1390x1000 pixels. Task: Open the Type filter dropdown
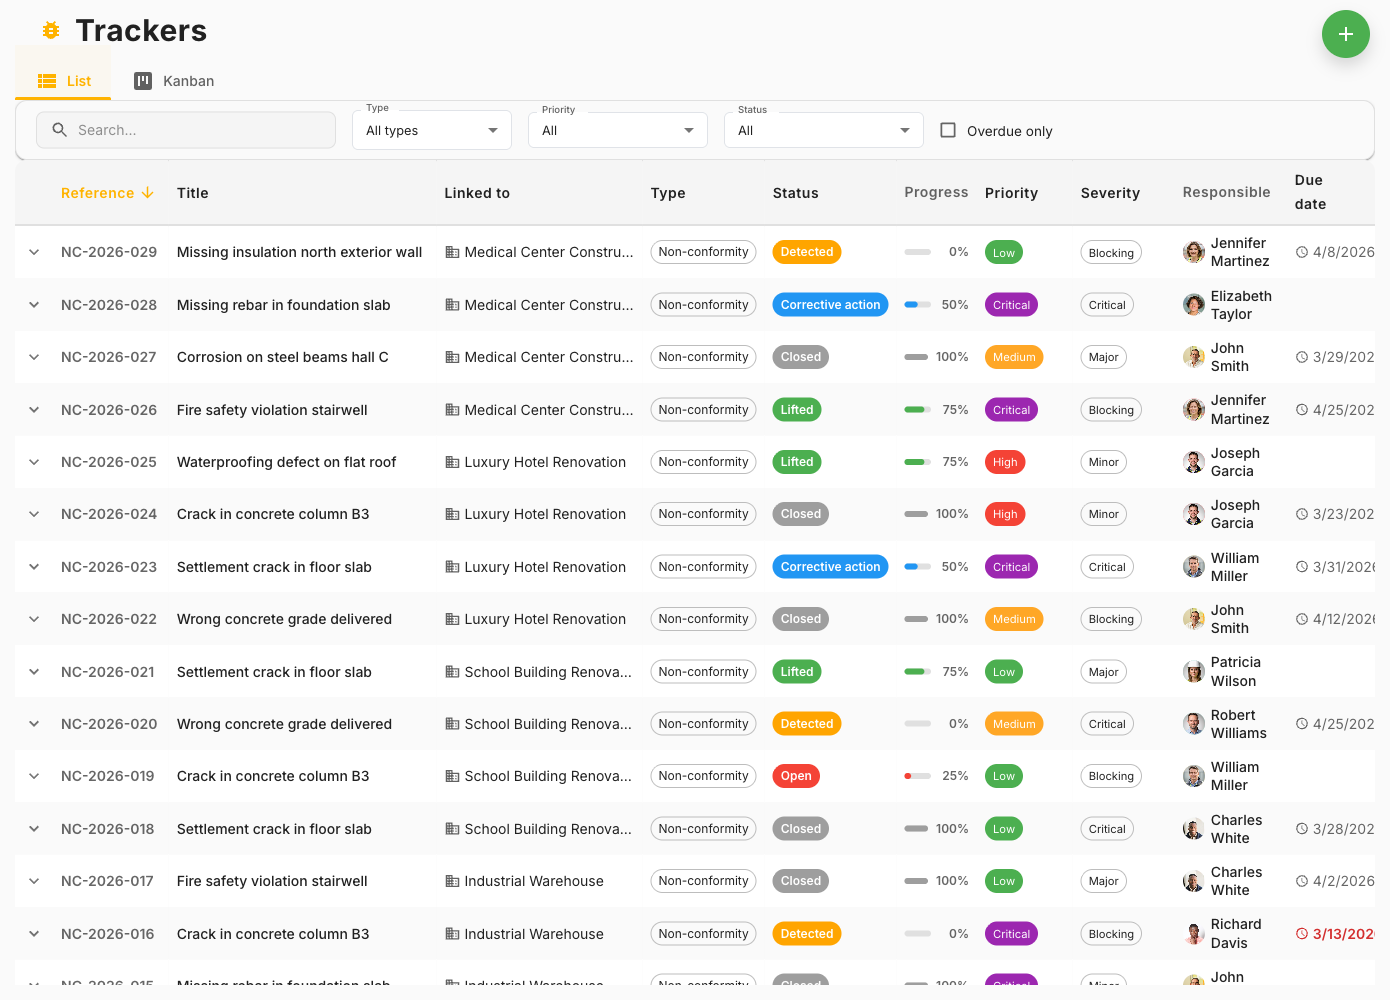click(431, 130)
